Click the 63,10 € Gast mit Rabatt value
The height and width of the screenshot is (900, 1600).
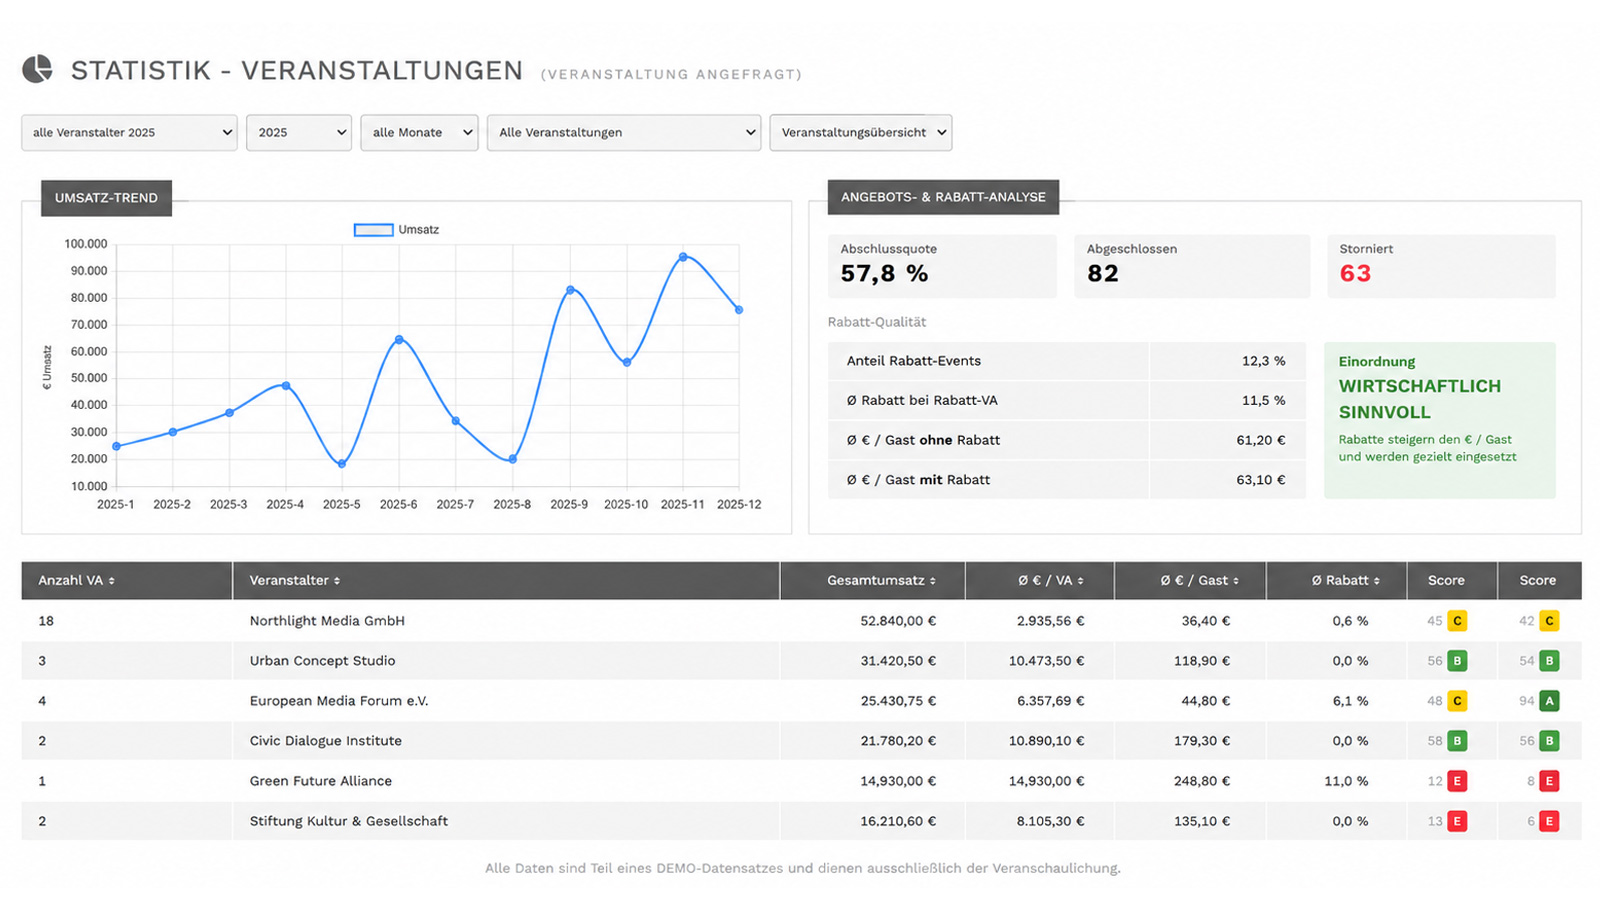[1261, 480]
